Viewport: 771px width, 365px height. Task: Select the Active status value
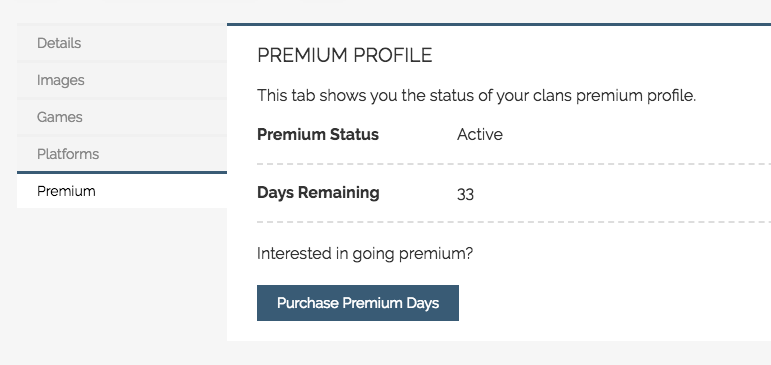(479, 134)
